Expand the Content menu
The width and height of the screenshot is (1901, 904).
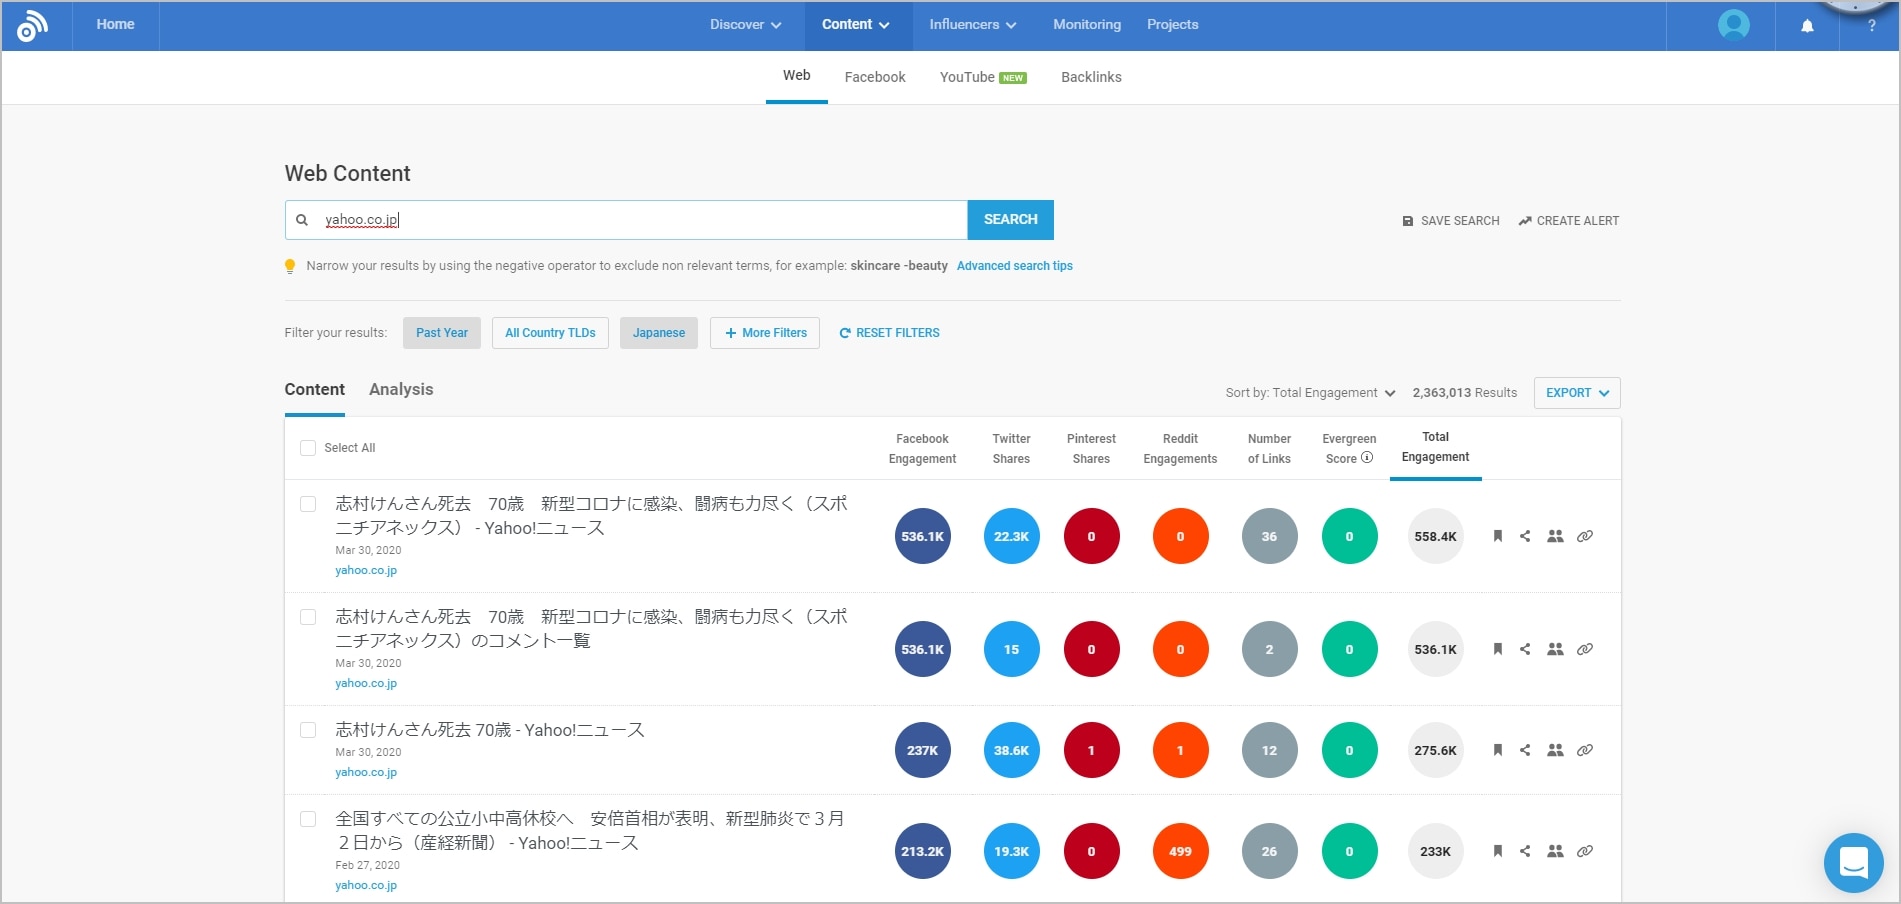pos(856,25)
